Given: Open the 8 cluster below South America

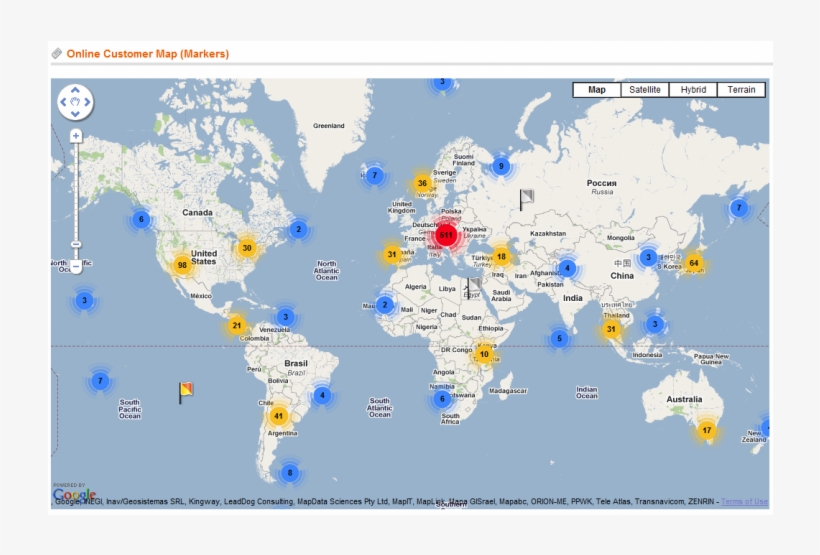Looking at the screenshot, I should click(x=290, y=473).
